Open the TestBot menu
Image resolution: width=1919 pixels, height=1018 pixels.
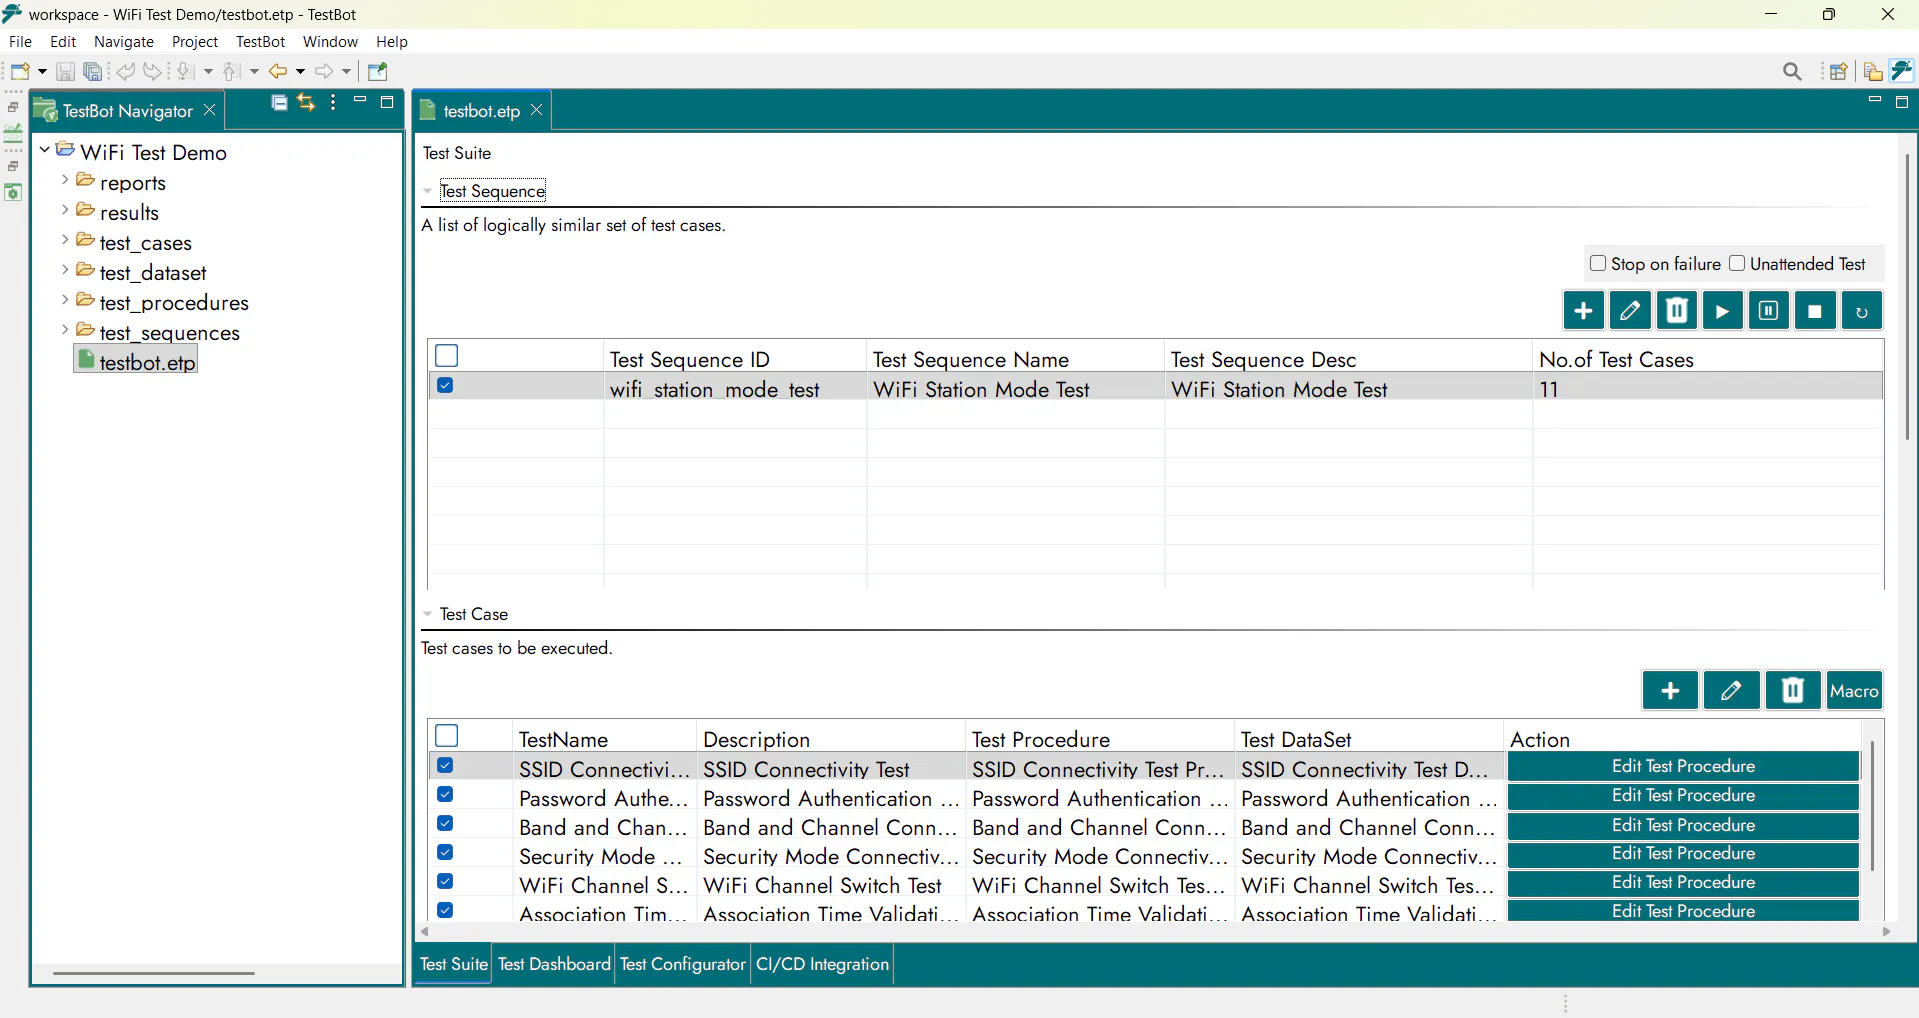(260, 42)
